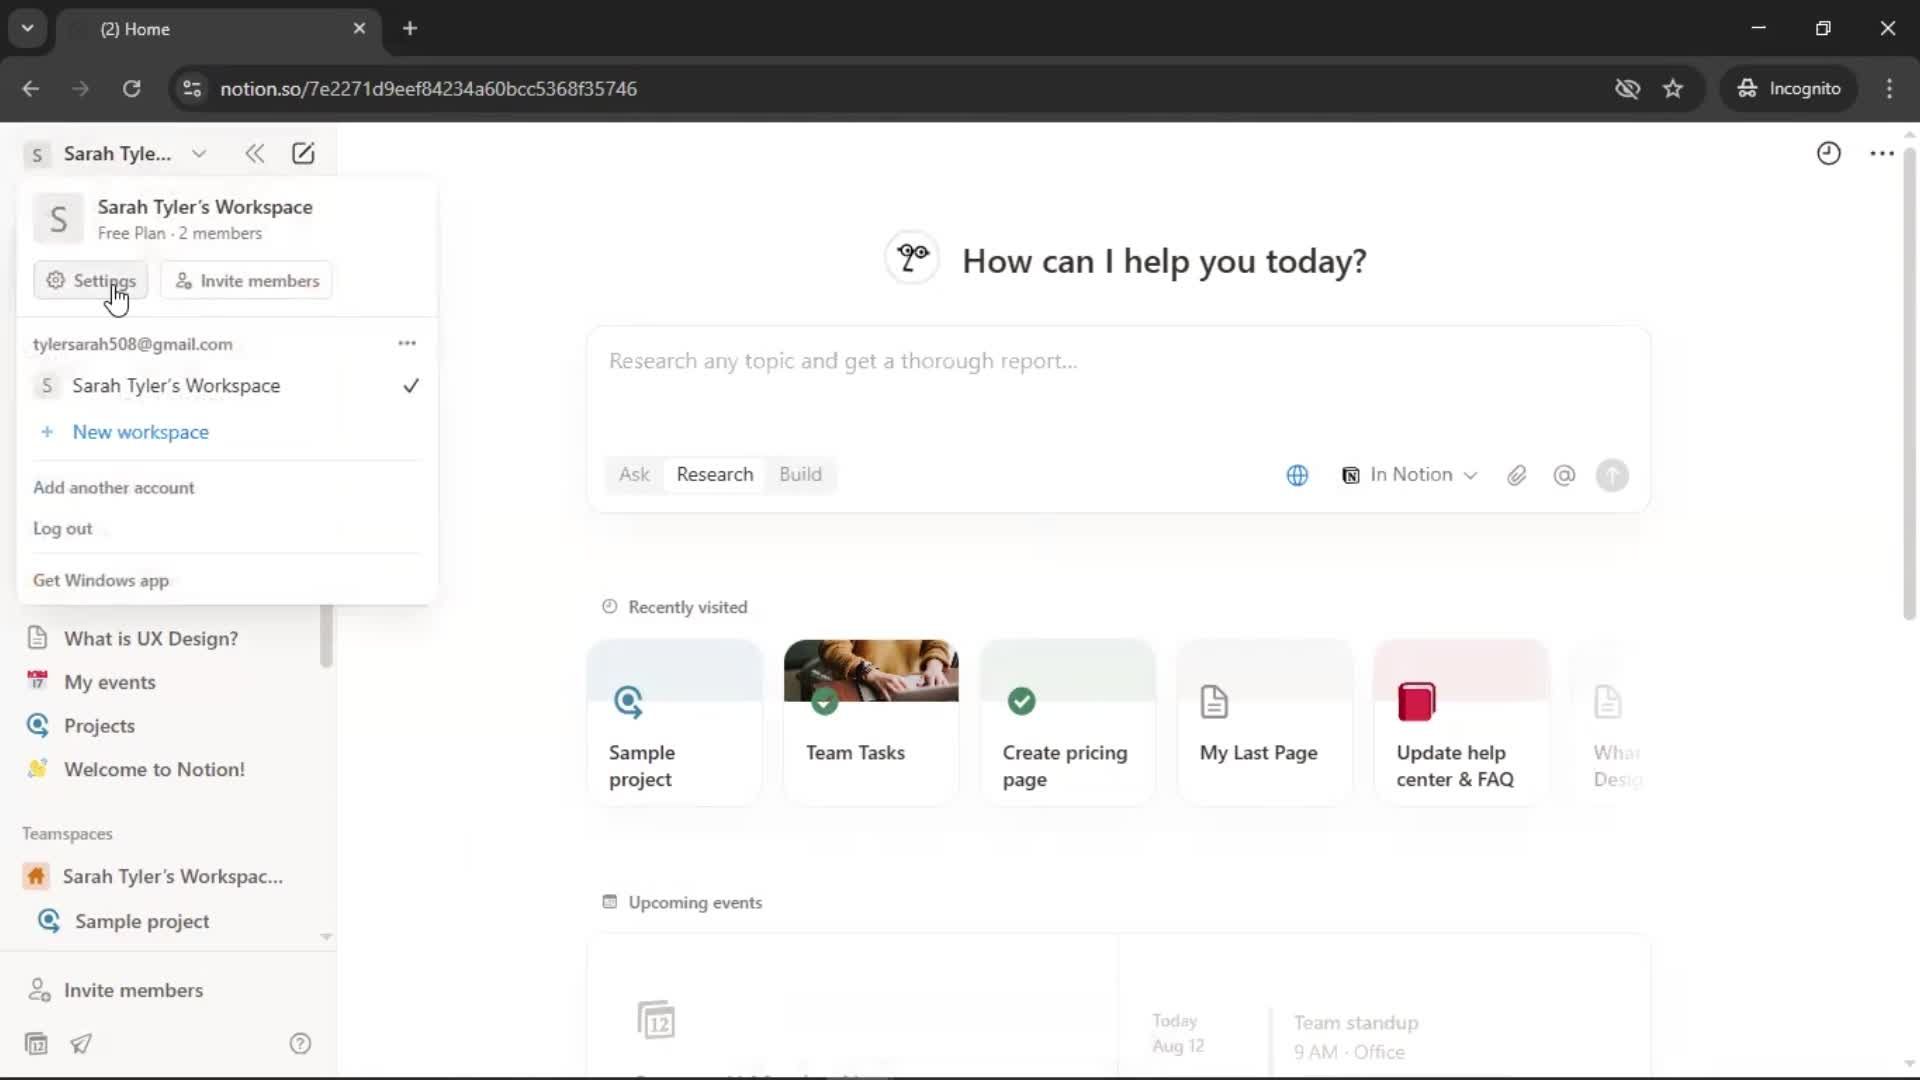Choose Add another account
This screenshot has height=1080, width=1920.
point(114,487)
